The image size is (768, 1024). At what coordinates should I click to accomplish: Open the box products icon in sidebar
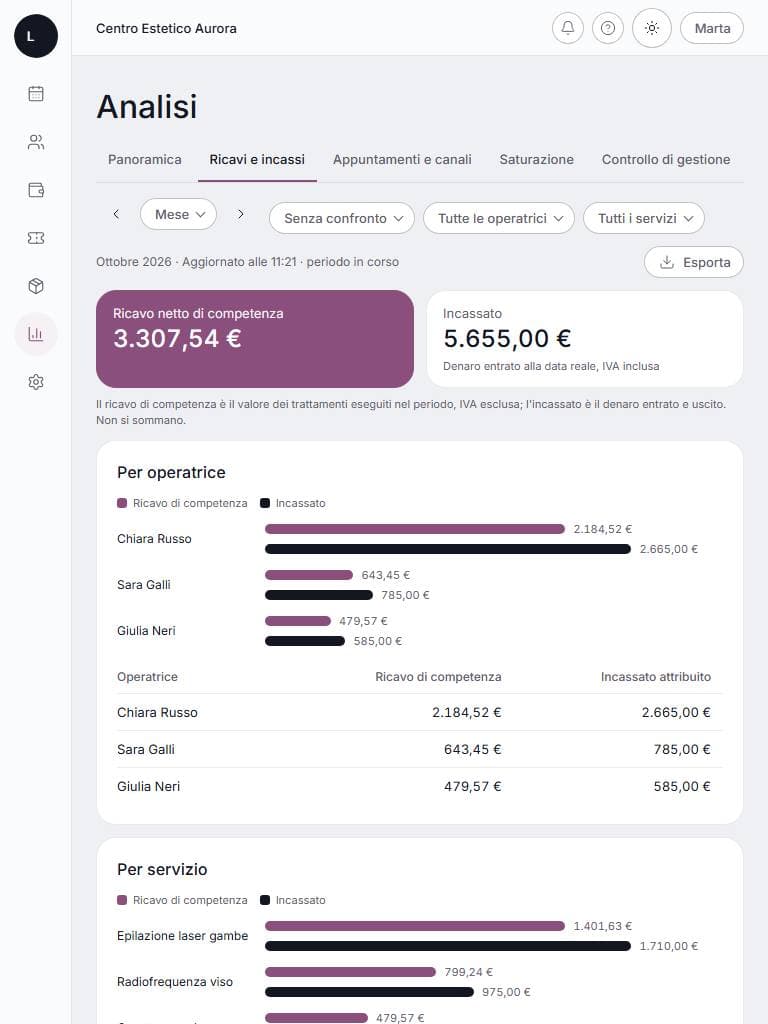pos(36,286)
